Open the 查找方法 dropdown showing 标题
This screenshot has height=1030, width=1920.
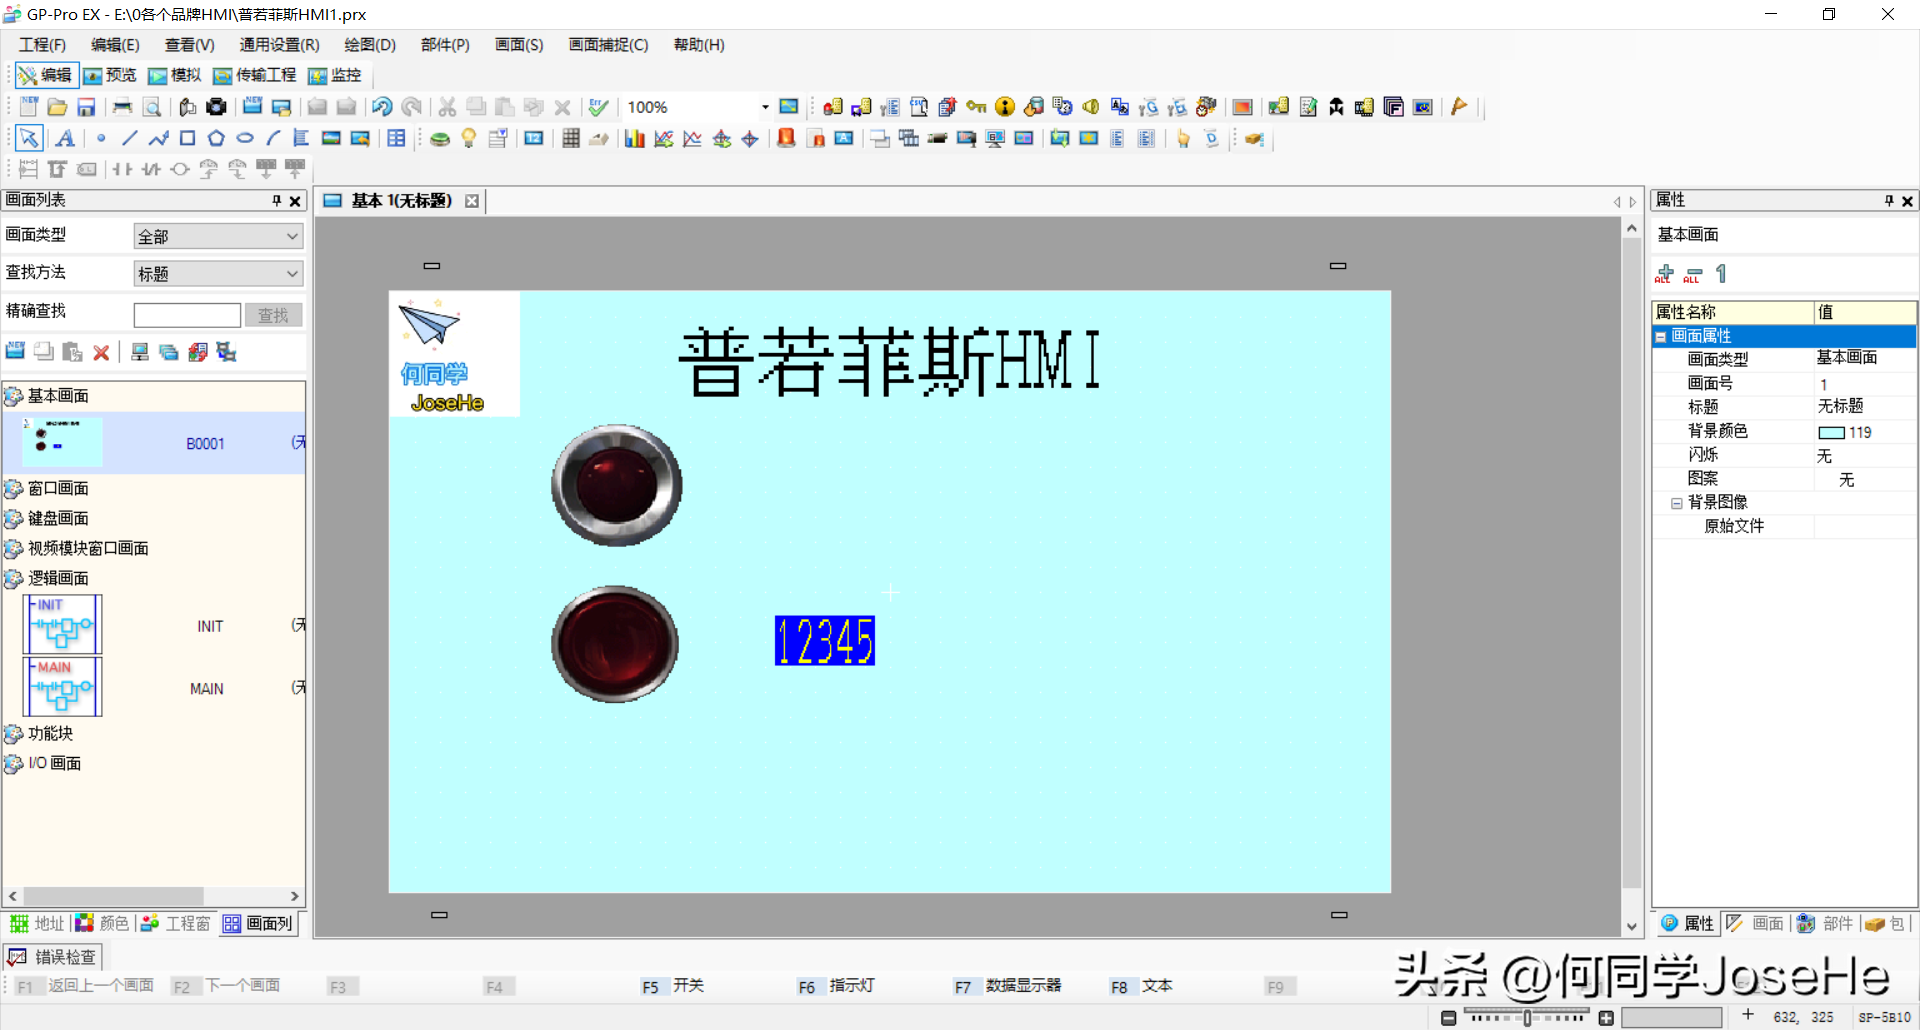point(218,273)
